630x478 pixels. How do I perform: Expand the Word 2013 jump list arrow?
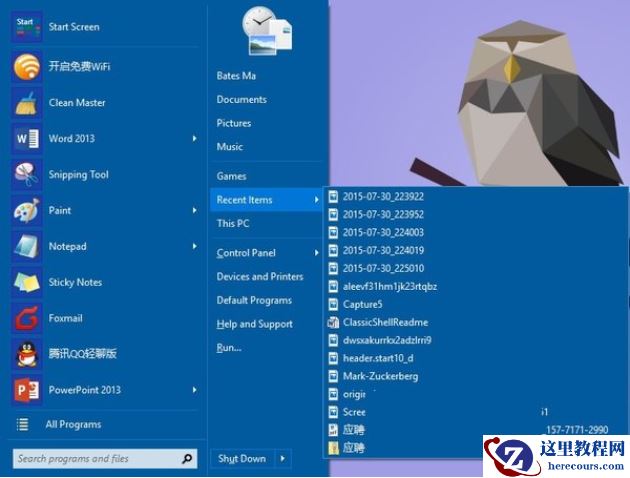[194, 139]
